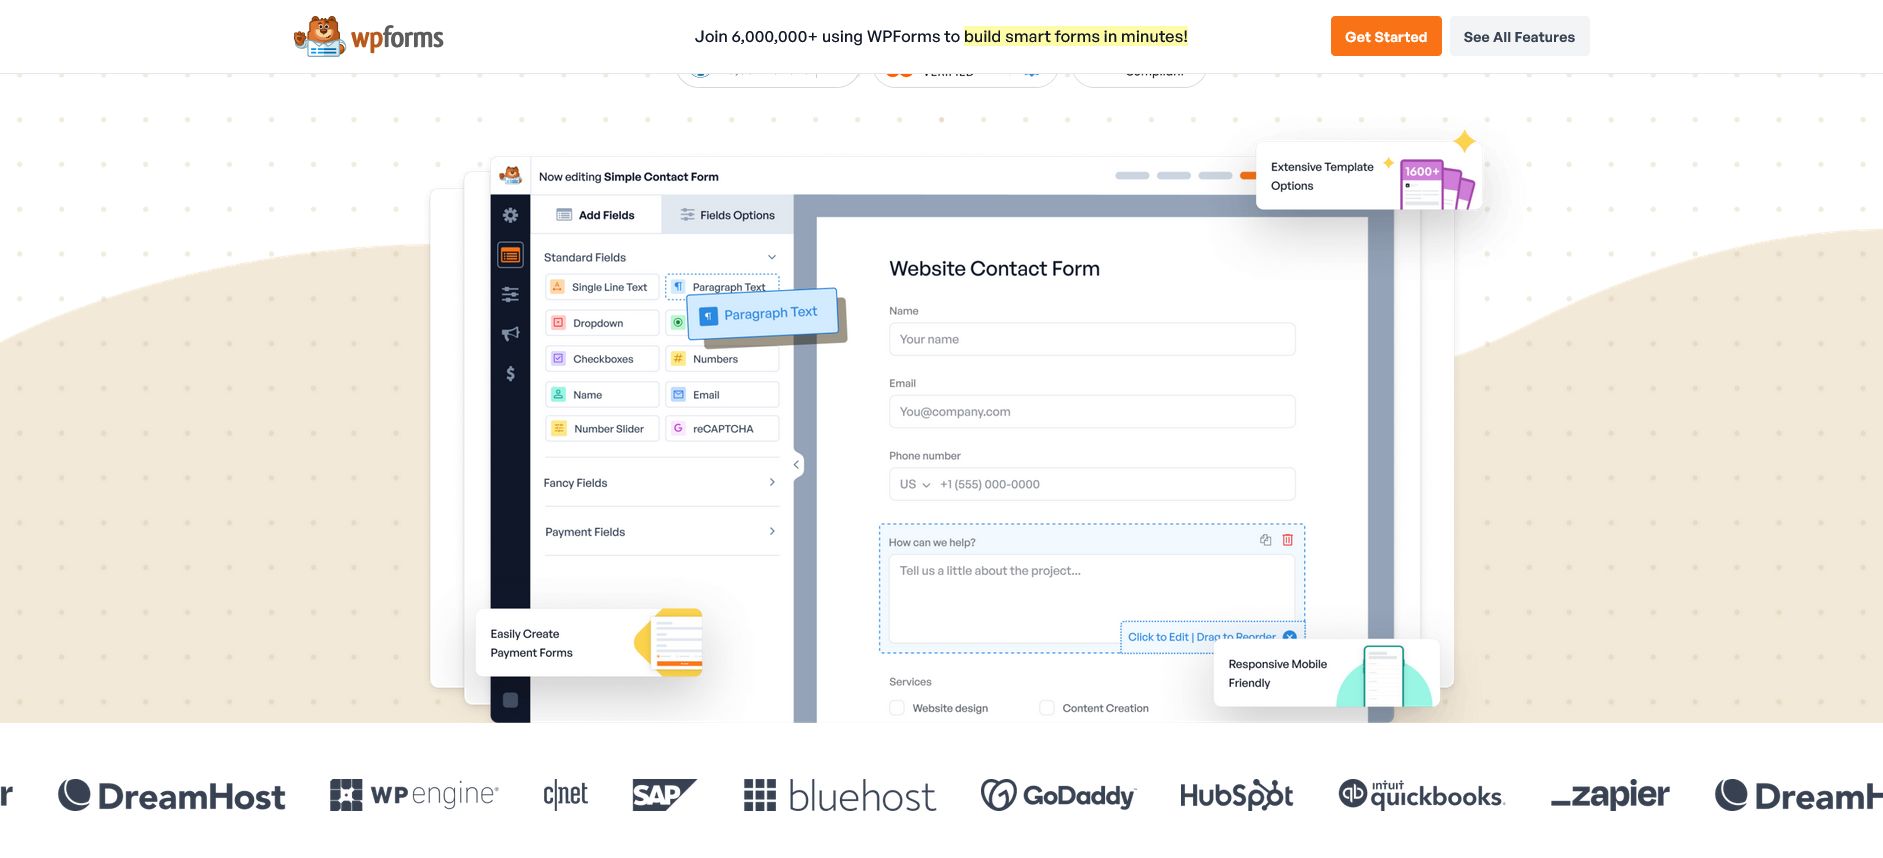Click the bluehost logo
Image resolution: width=1883 pixels, height=858 pixels.
click(x=840, y=796)
